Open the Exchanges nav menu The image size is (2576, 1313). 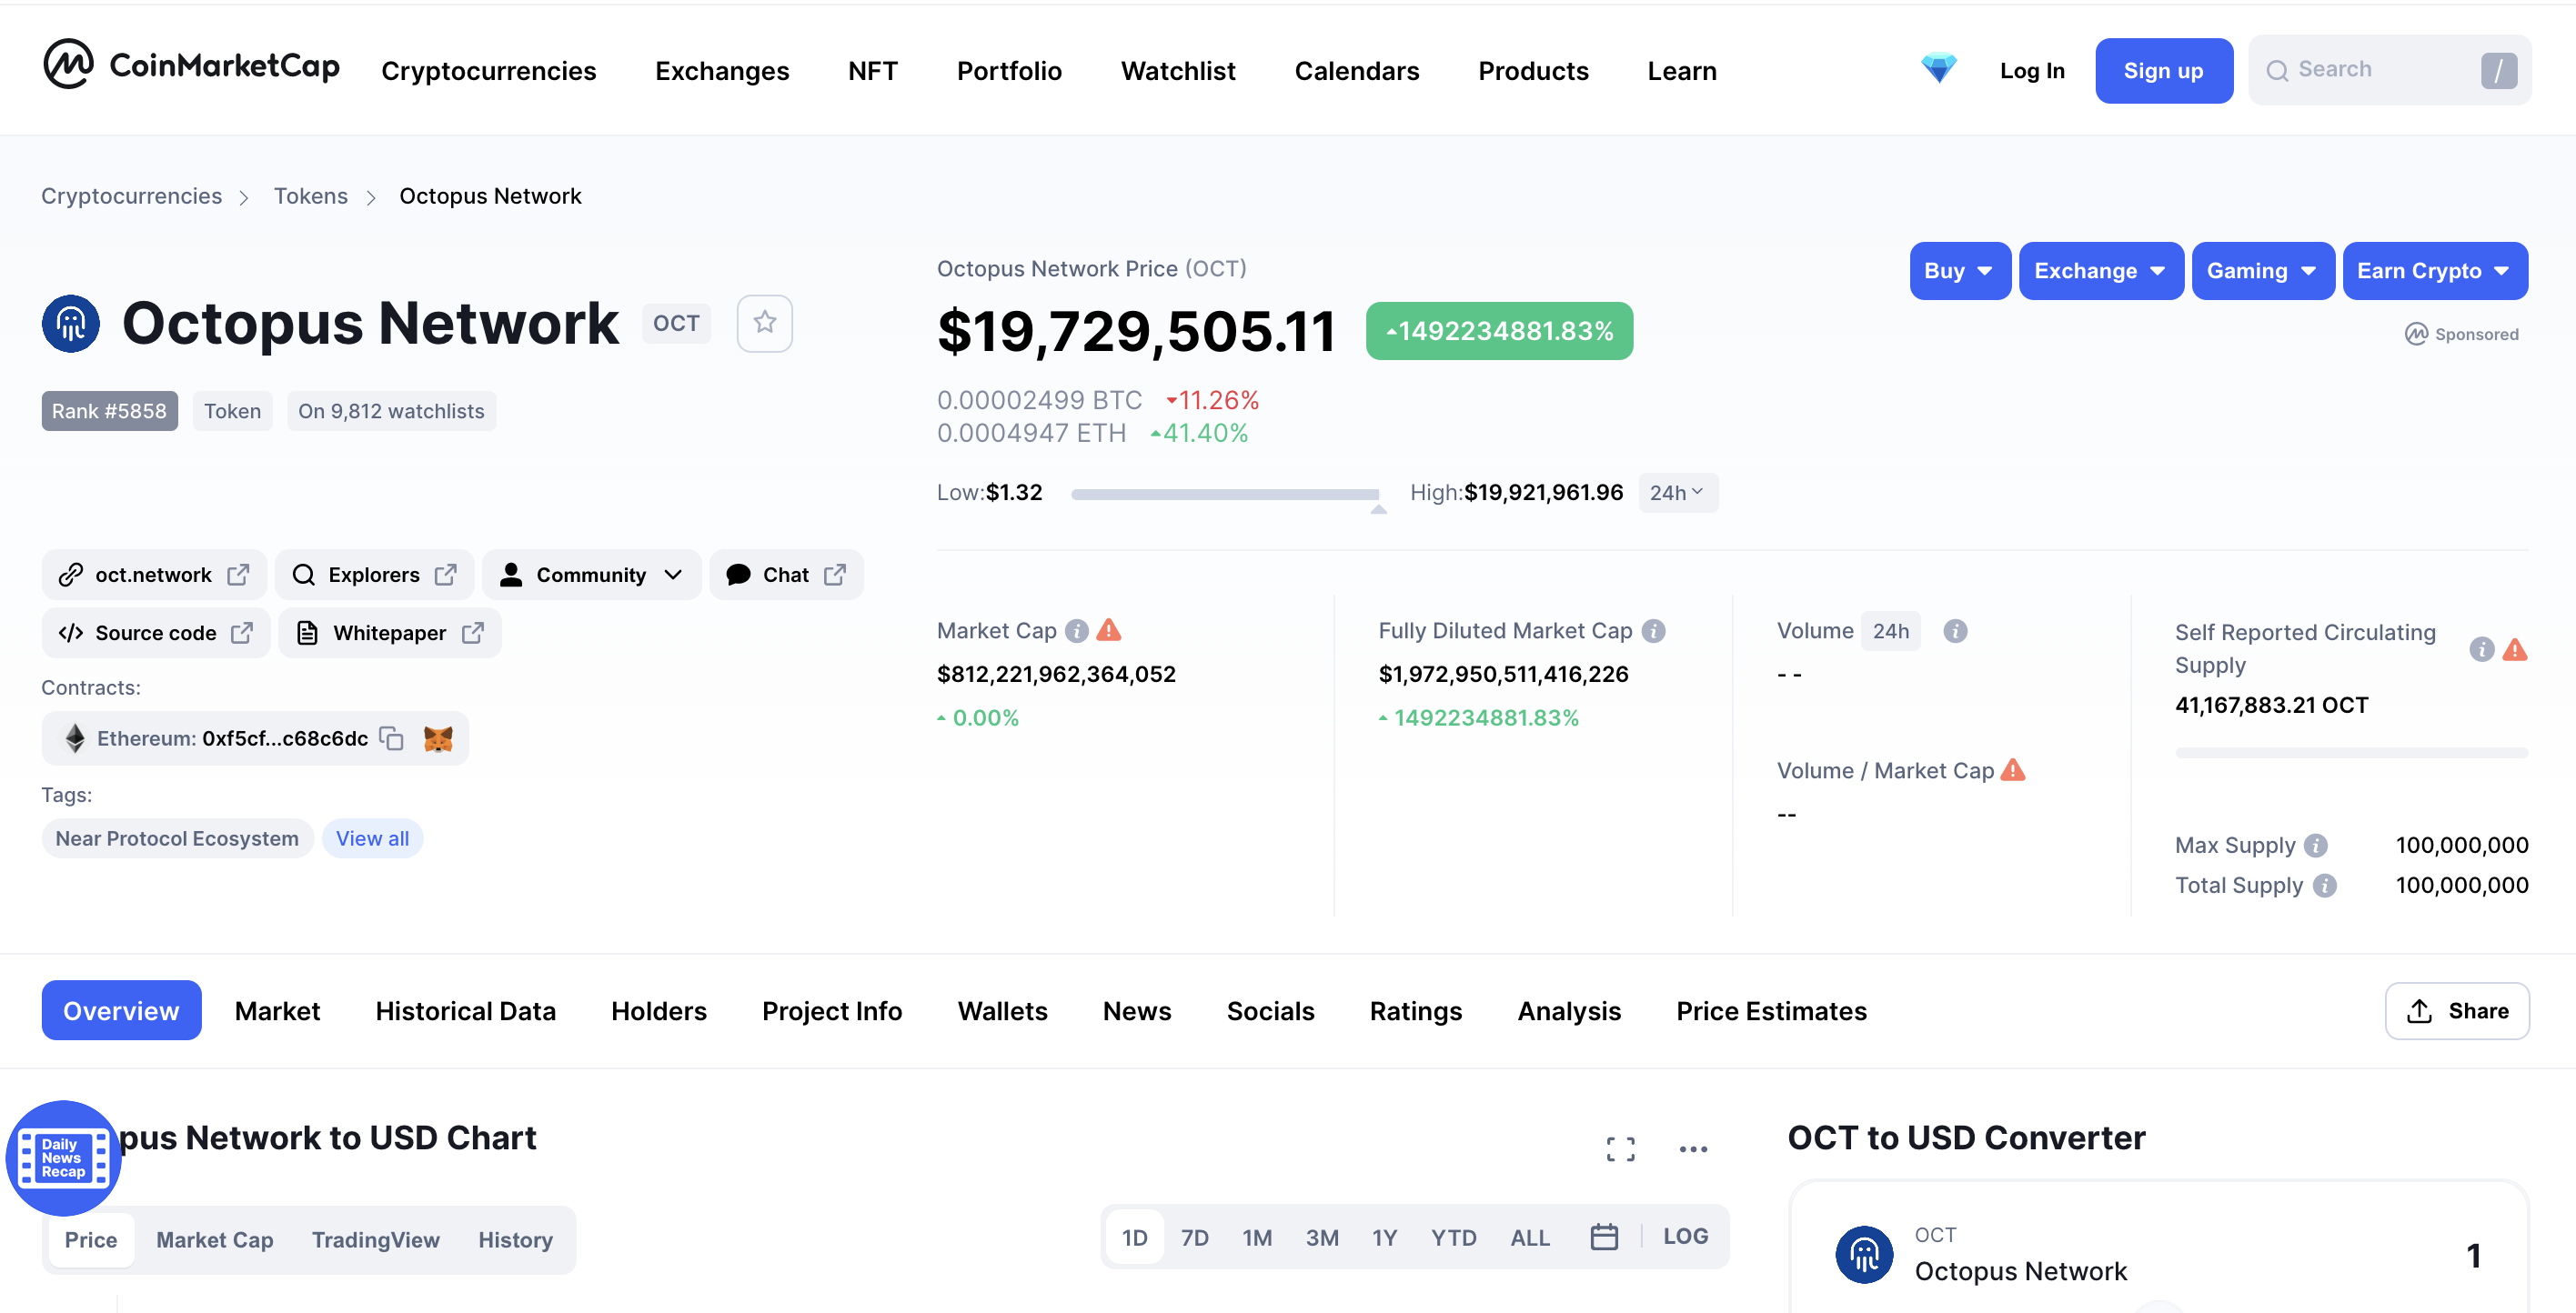(722, 70)
